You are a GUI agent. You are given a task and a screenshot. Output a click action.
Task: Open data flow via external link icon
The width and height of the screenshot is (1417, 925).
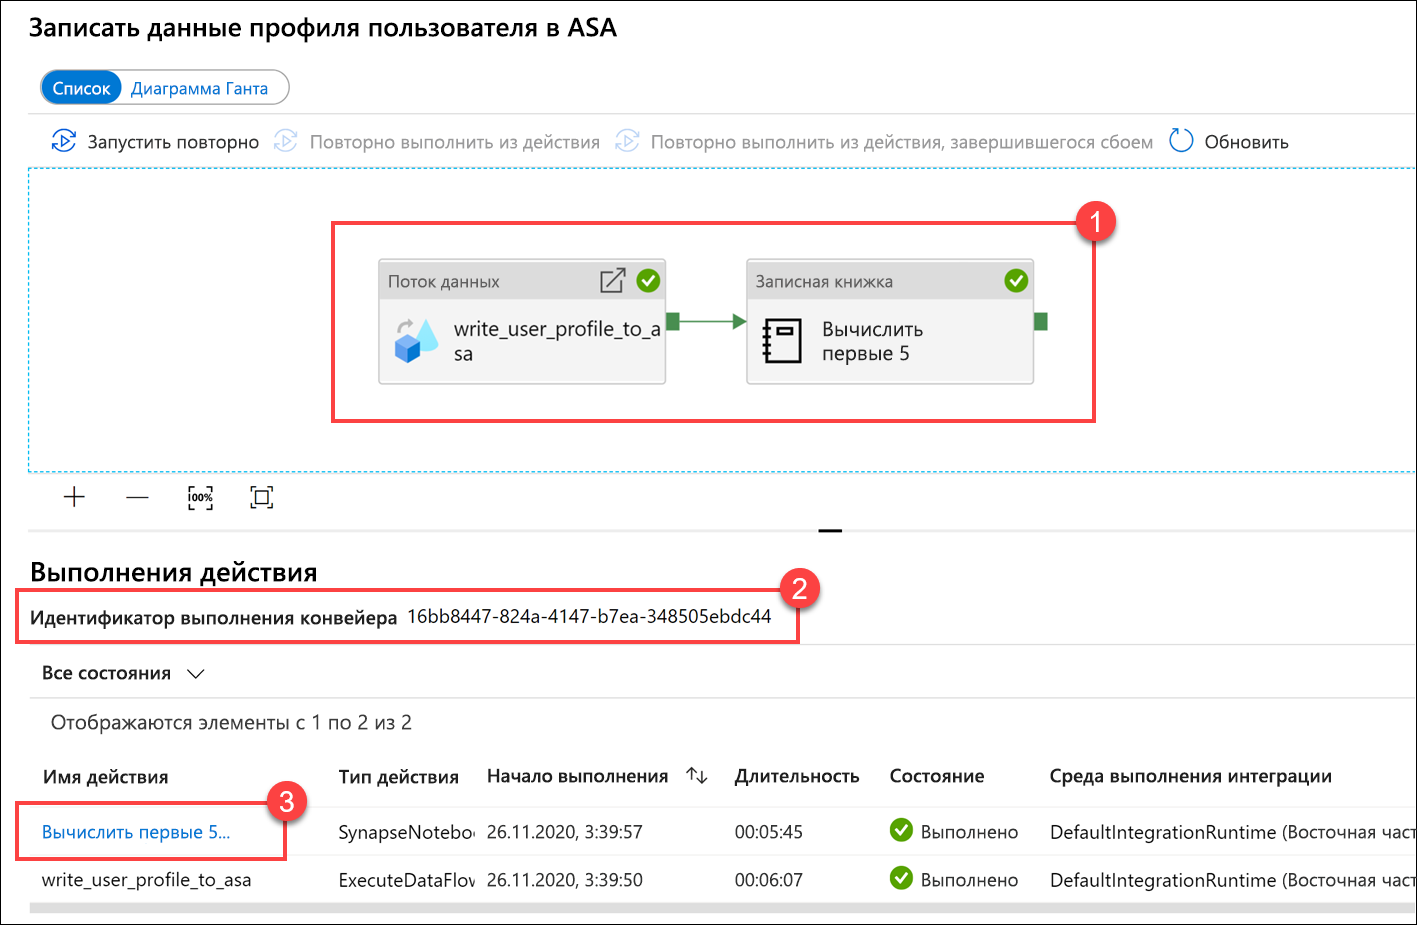612,281
